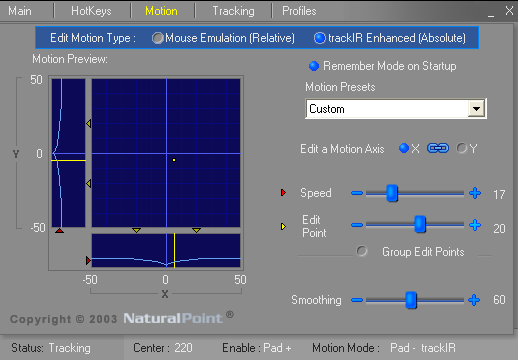
Task: Close the window with the X button
Action: coord(509,11)
